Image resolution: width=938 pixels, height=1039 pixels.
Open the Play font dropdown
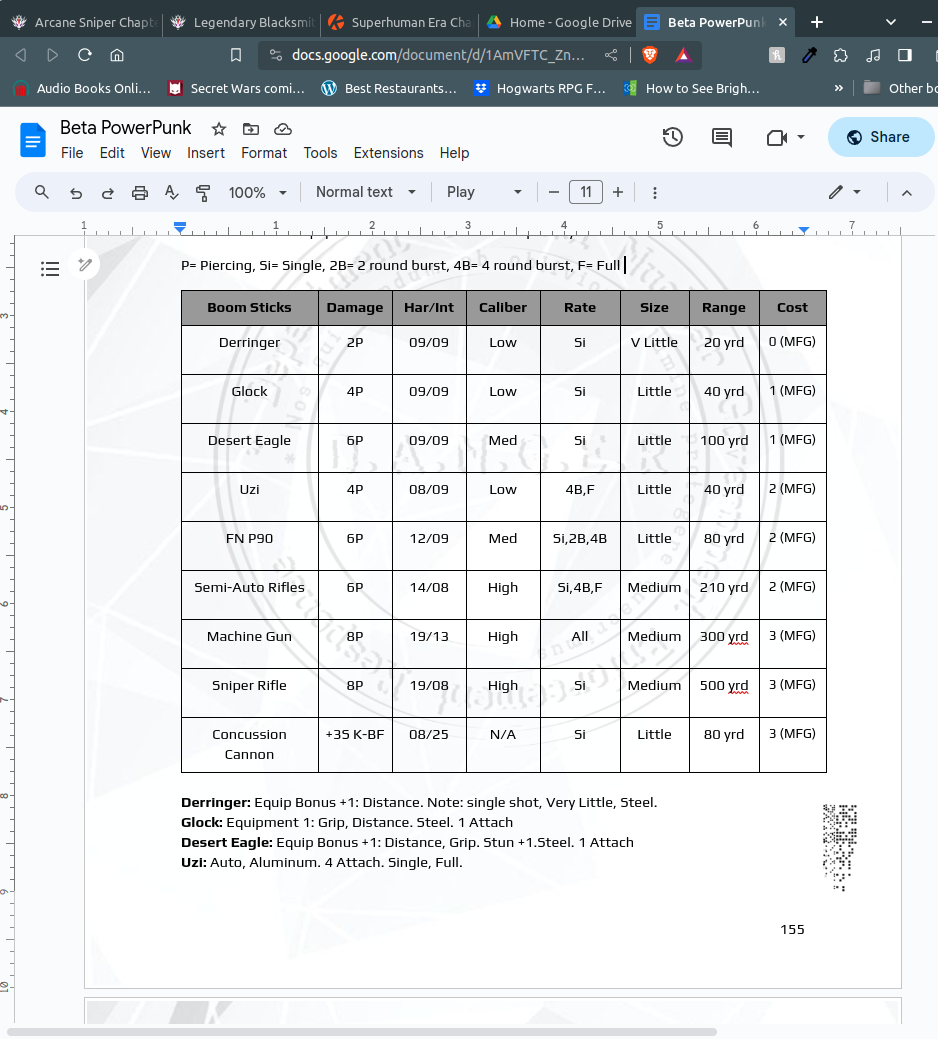484,192
